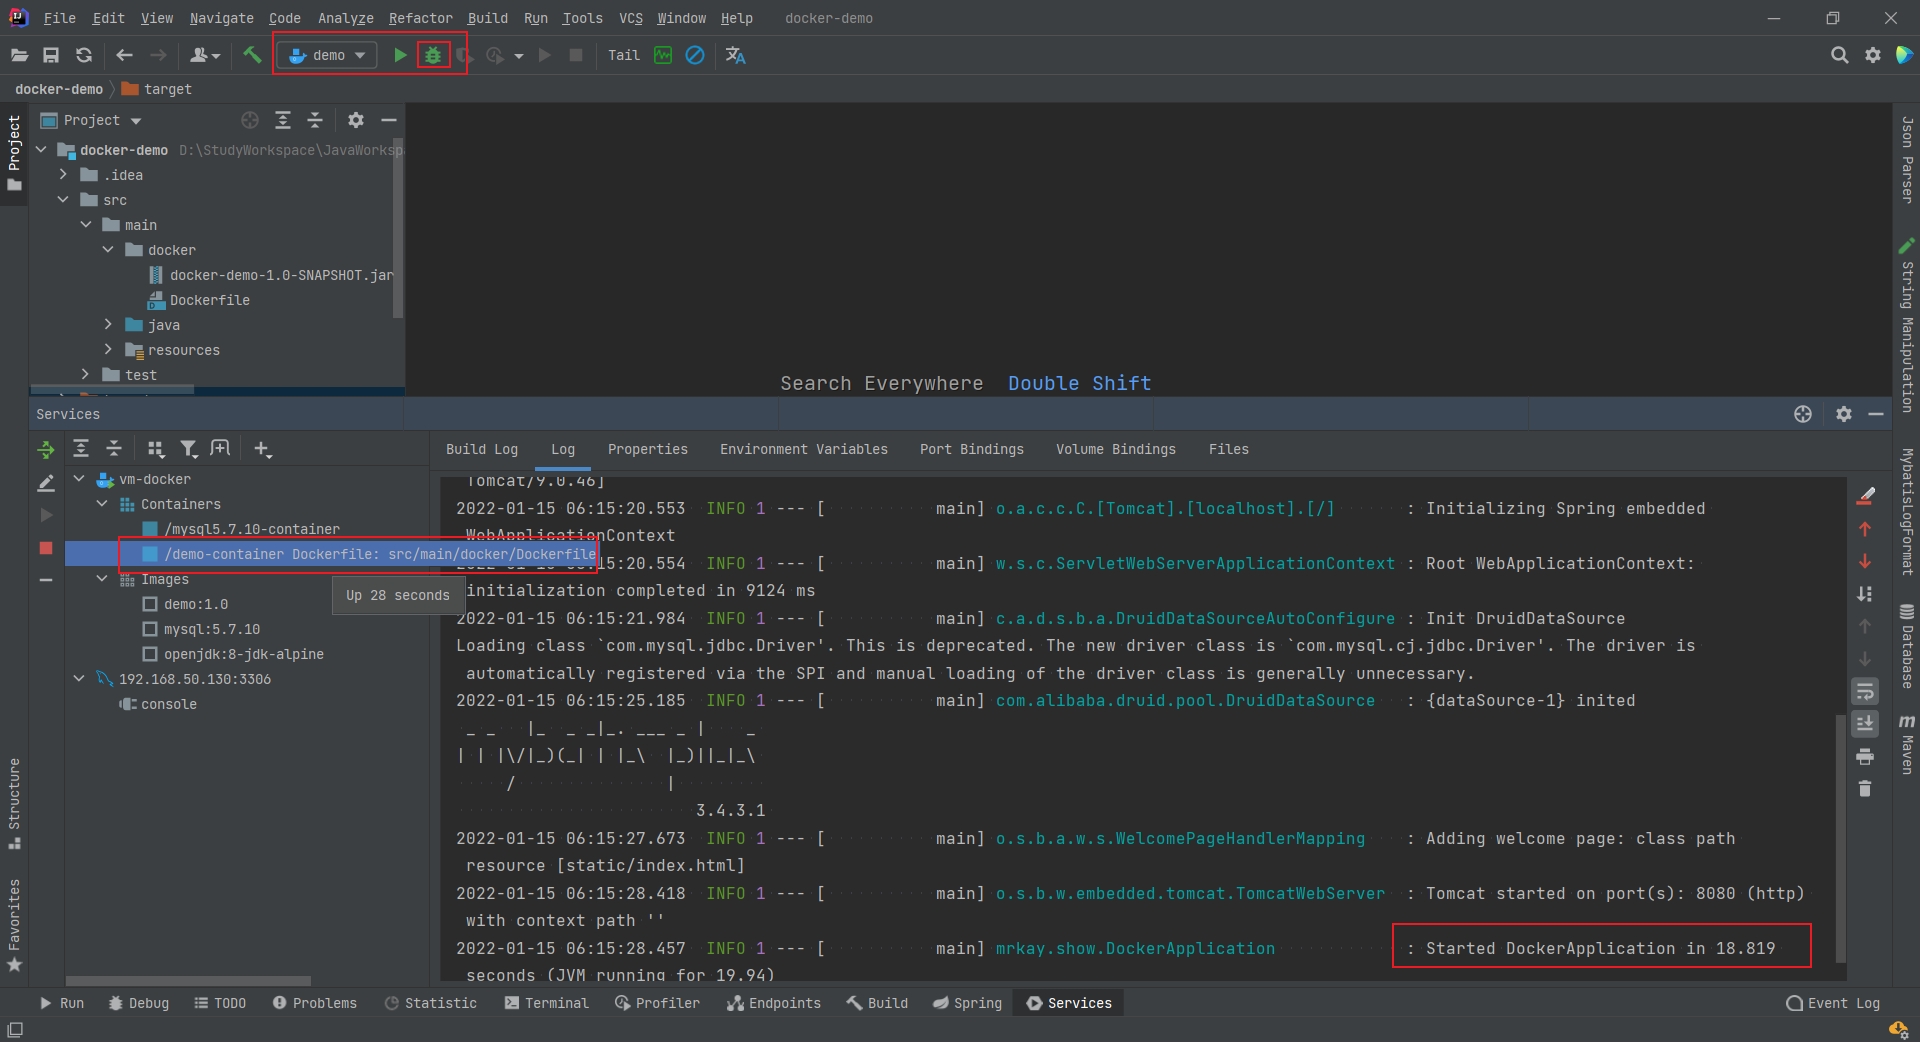1920x1042 pixels.
Task: Open the VCS menu
Action: pyautogui.click(x=631, y=18)
